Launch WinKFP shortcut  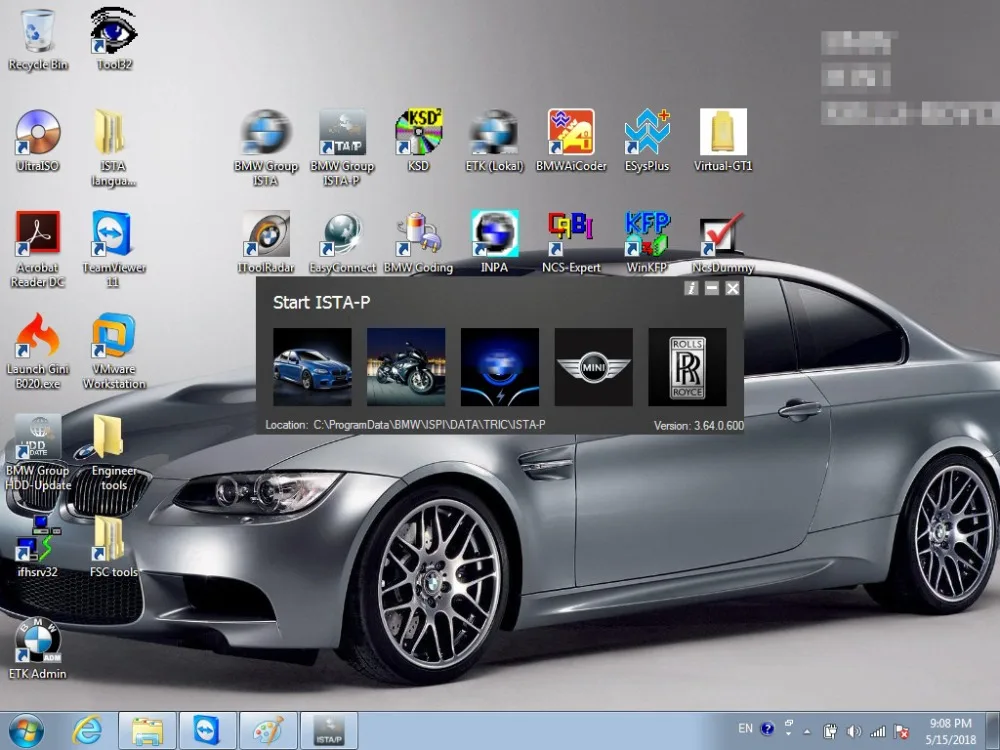[647, 242]
